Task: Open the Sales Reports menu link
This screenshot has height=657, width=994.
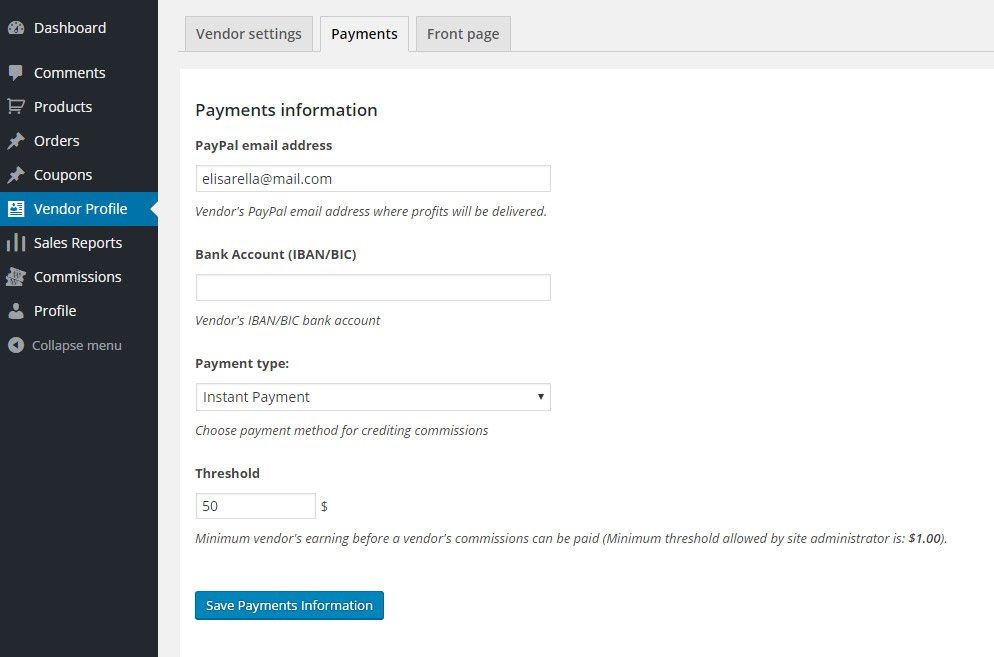Action: [x=78, y=243]
